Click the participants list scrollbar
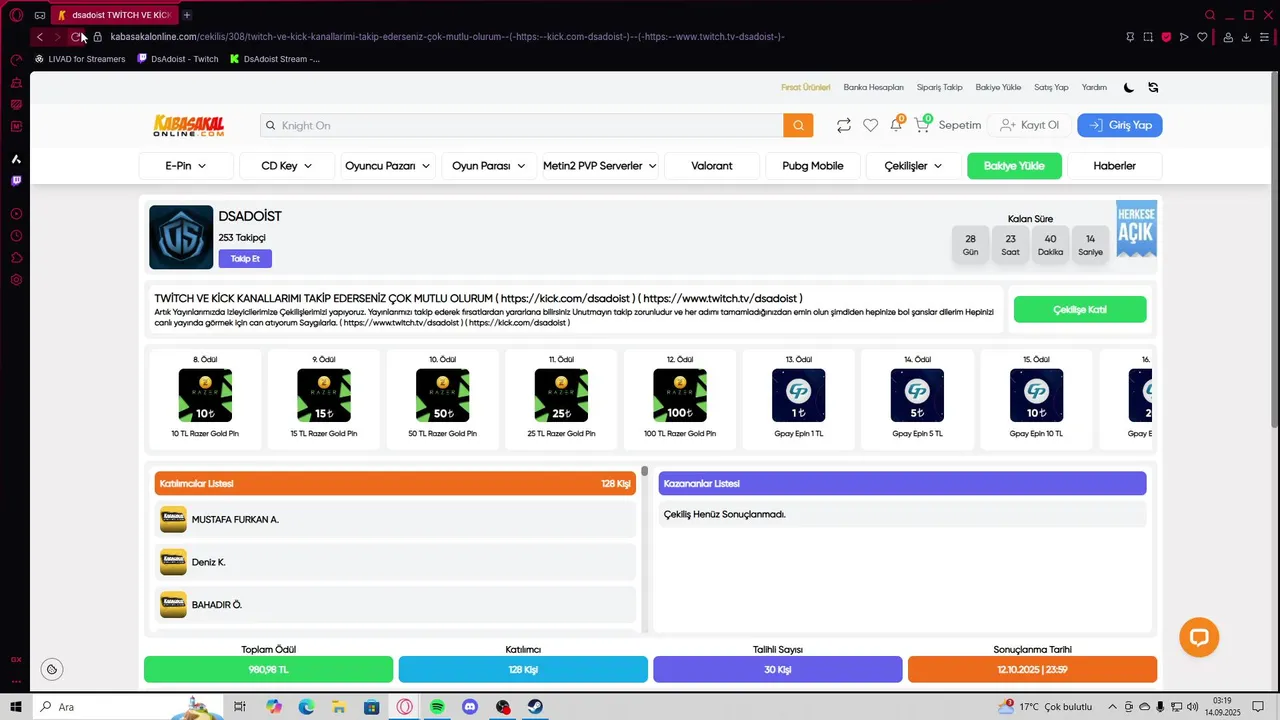Viewport: 1280px width, 720px height. pyautogui.click(x=645, y=471)
